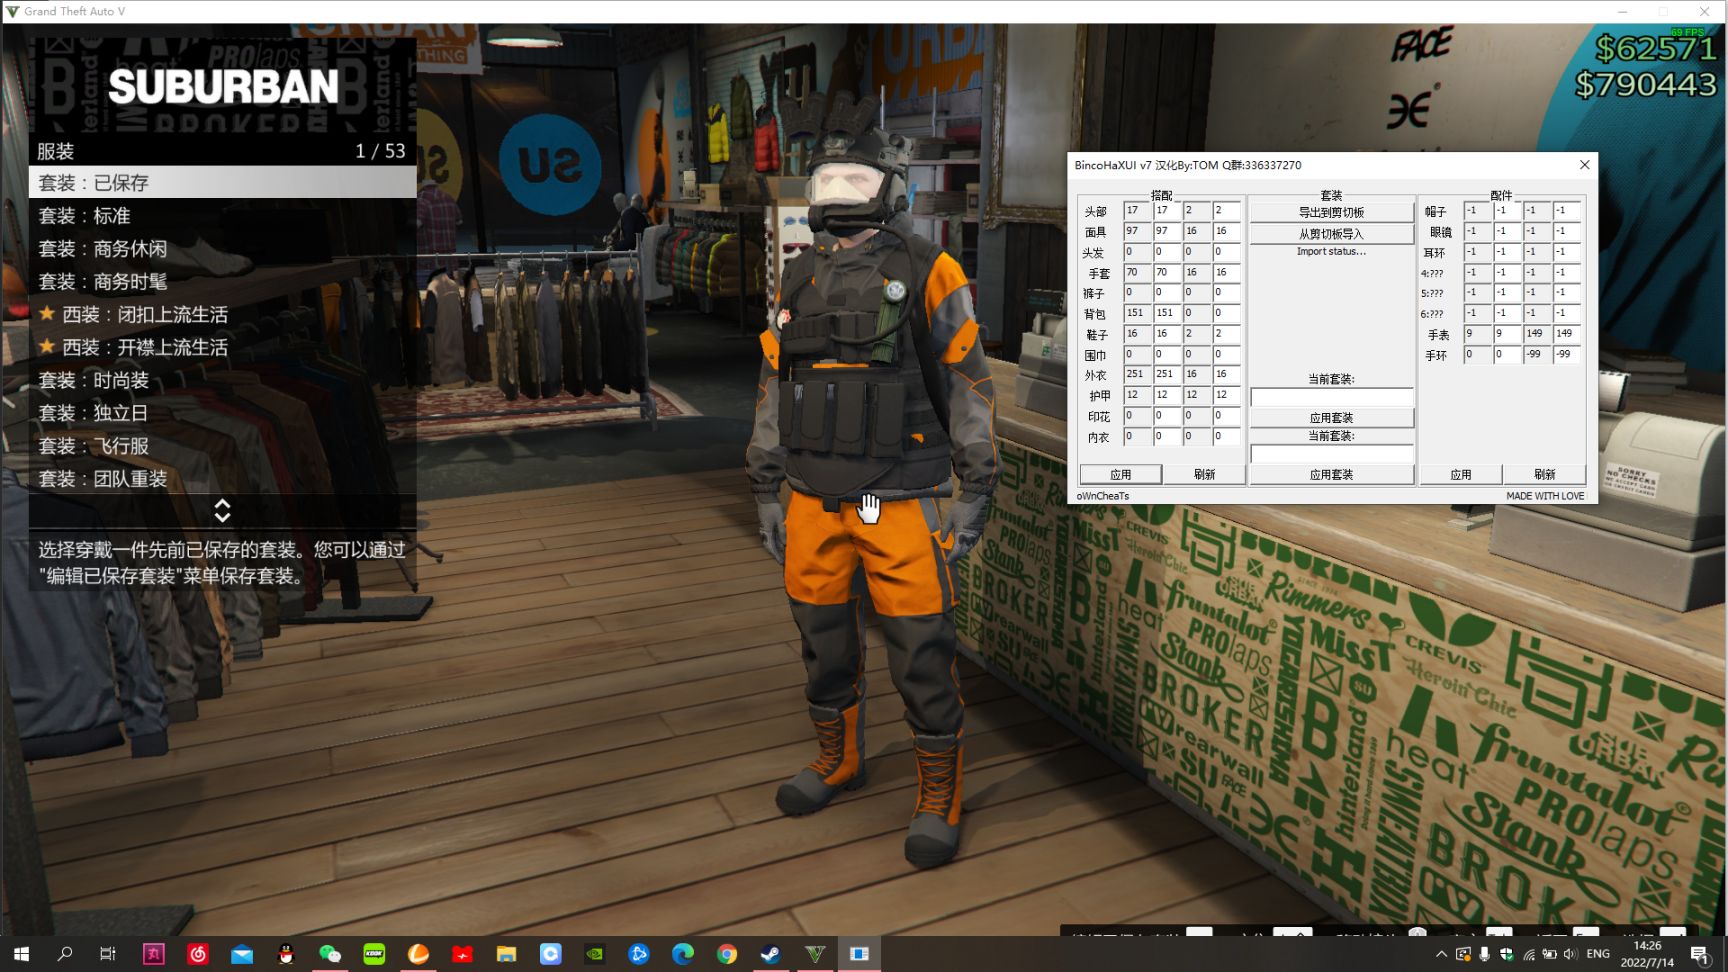The width and height of the screenshot is (1728, 972).
Task: Select menu item 套装：已保存
Action: [x=223, y=182]
